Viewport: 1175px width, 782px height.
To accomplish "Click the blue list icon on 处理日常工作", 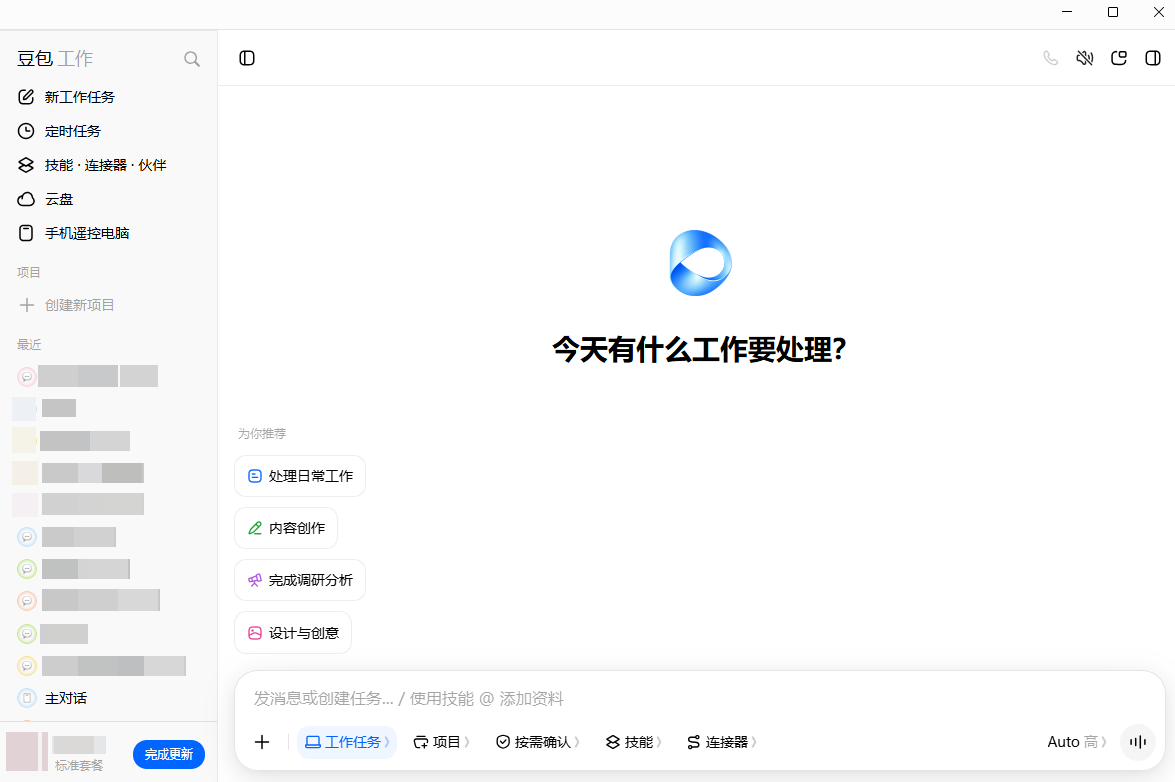I will [255, 476].
